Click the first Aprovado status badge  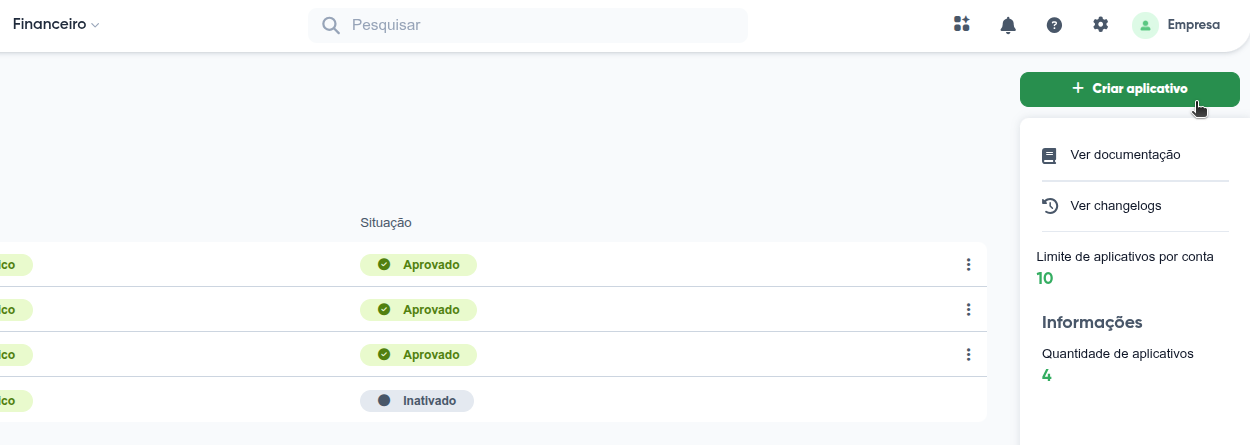418,265
